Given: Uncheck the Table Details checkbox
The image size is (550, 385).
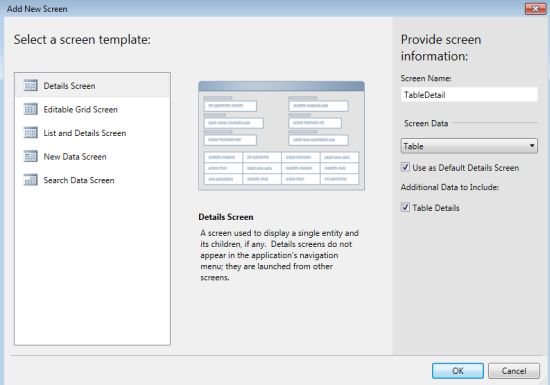Looking at the screenshot, I should [x=405, y=207].
